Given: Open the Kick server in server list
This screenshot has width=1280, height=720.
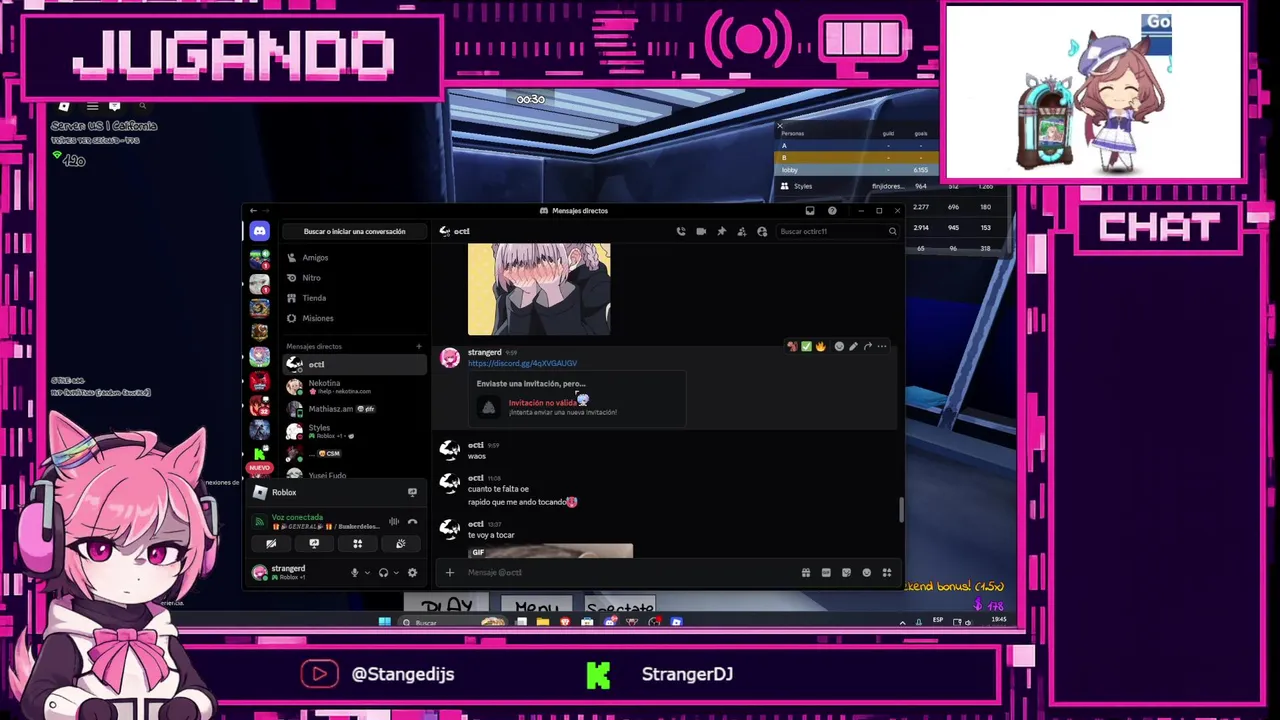Looking at the screenshot, I should [259, 453].
